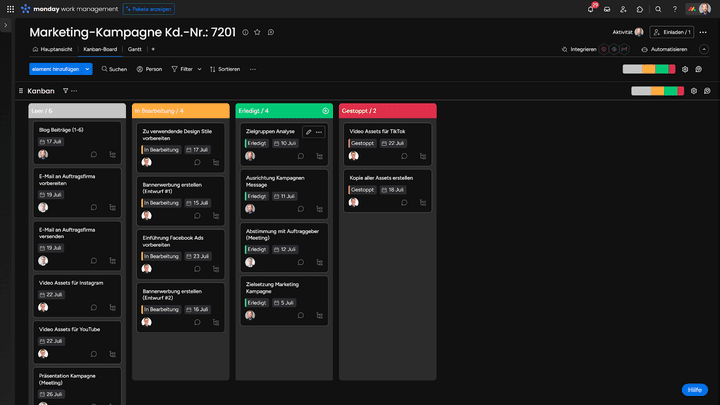This screenshot has width=720, height=405.
Task: Click Suchen search tool
Action: pos(114,69)
